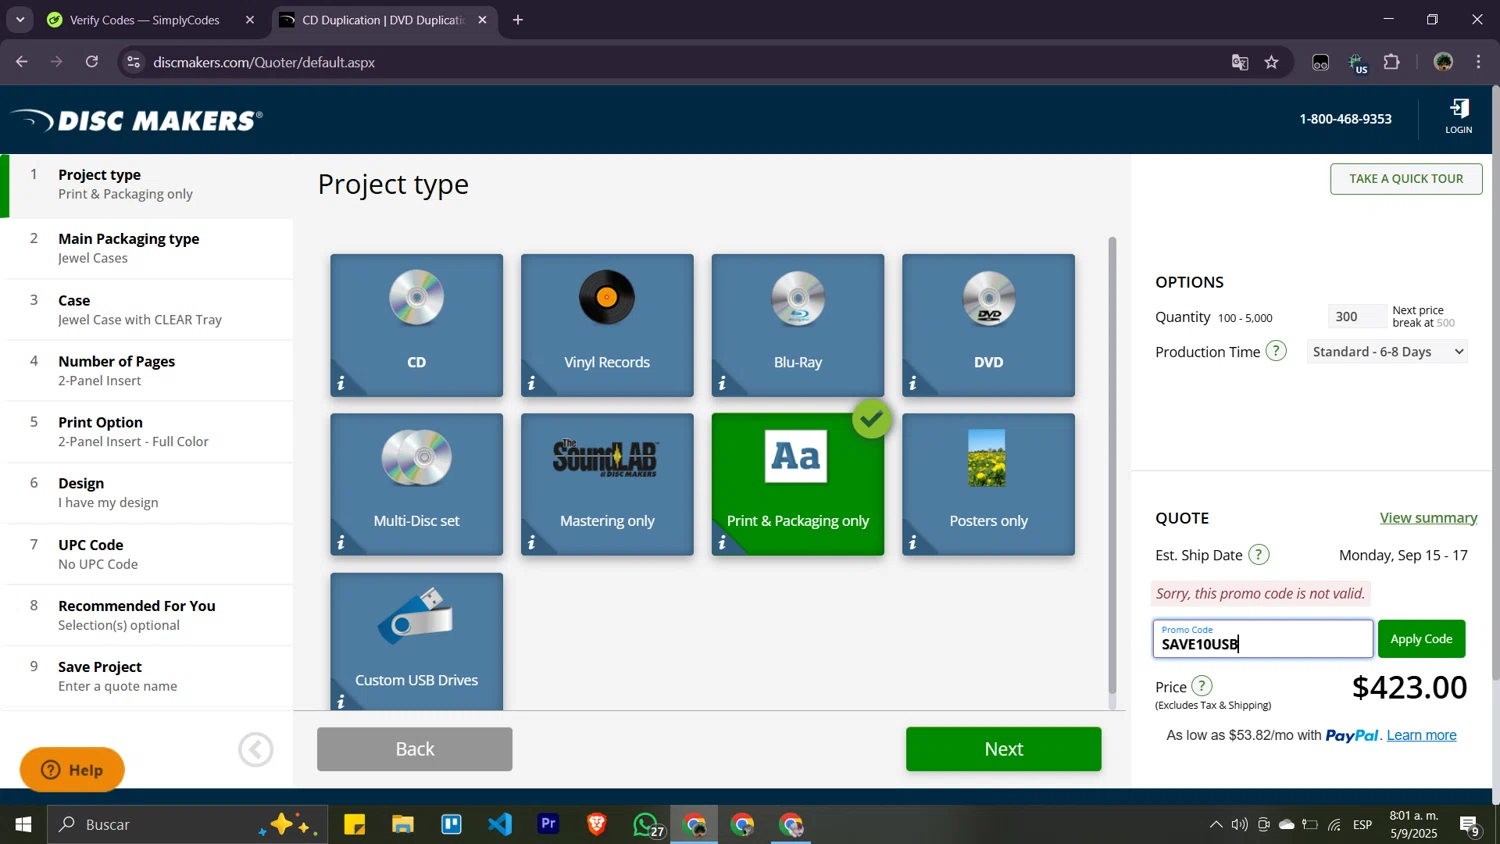Bookmark this page with the star icon

click(1272, 62)
